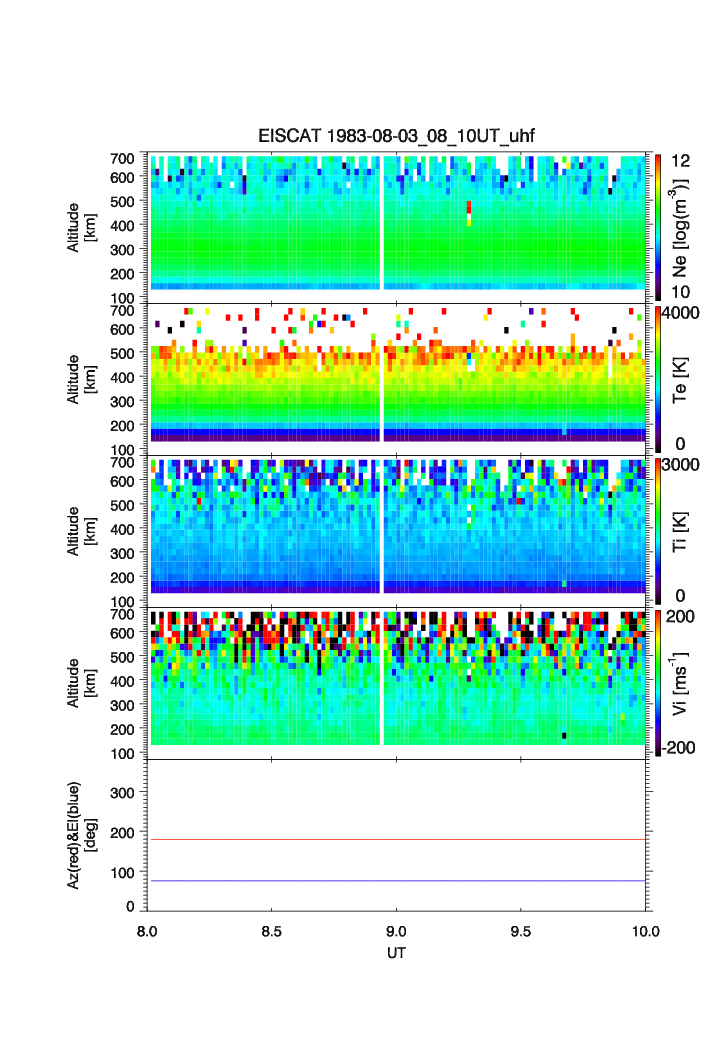
Task: Click the 8.5 tick label on UT axis
Action: point(272,930)
